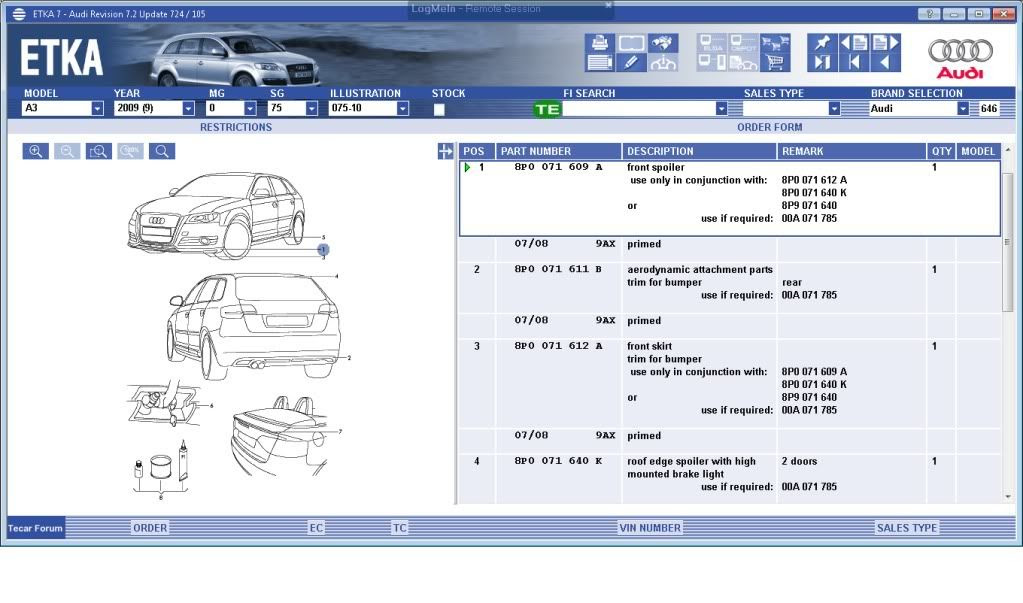Click highlighted callout 1 on illustration
The width and height of the screenshot is (1023, 603).
coord(323,249)
